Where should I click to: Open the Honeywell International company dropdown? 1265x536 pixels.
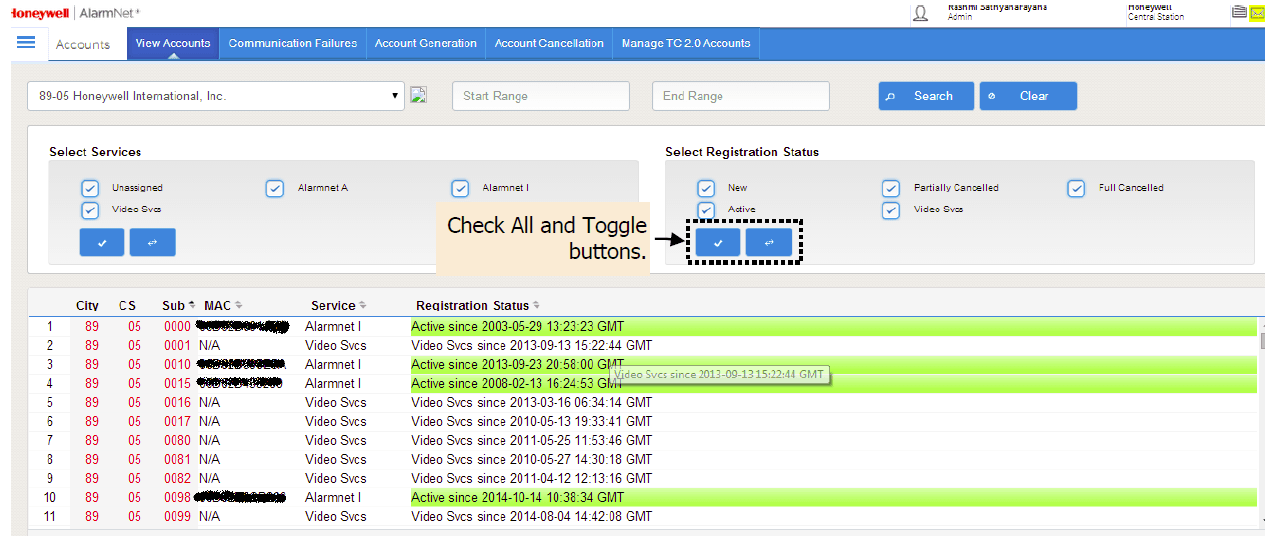216,96
